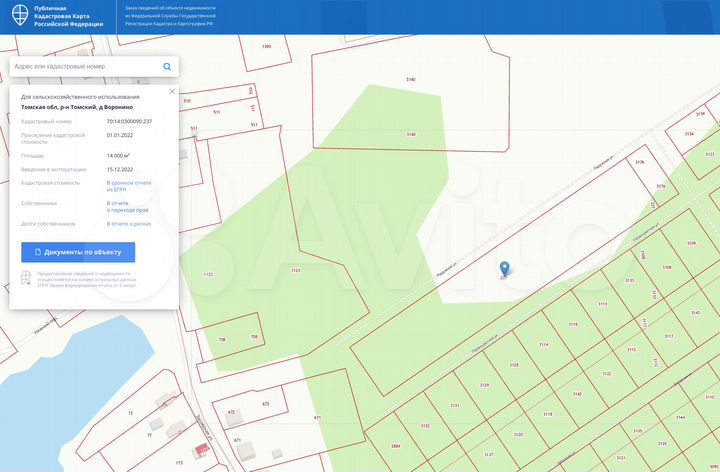Click the search magnifier icon
Screen dimensions: 720x472
[x=167, y=66]
